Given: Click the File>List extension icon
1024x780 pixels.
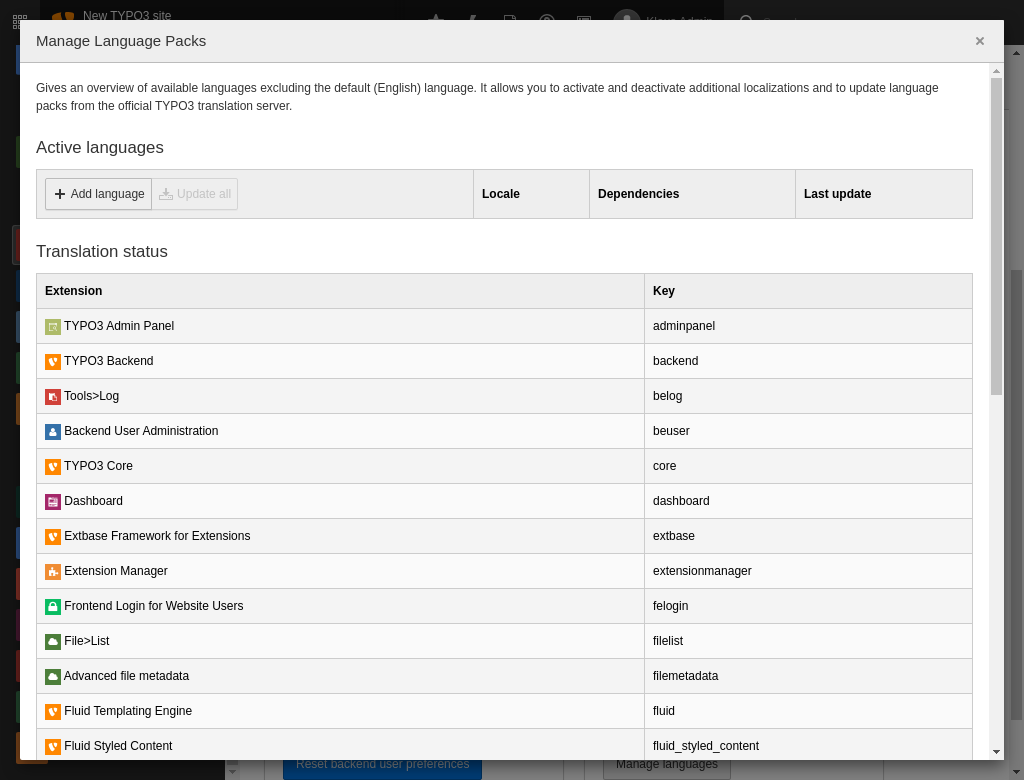Looking at the screenshot, I should click(x=53, y=642).
